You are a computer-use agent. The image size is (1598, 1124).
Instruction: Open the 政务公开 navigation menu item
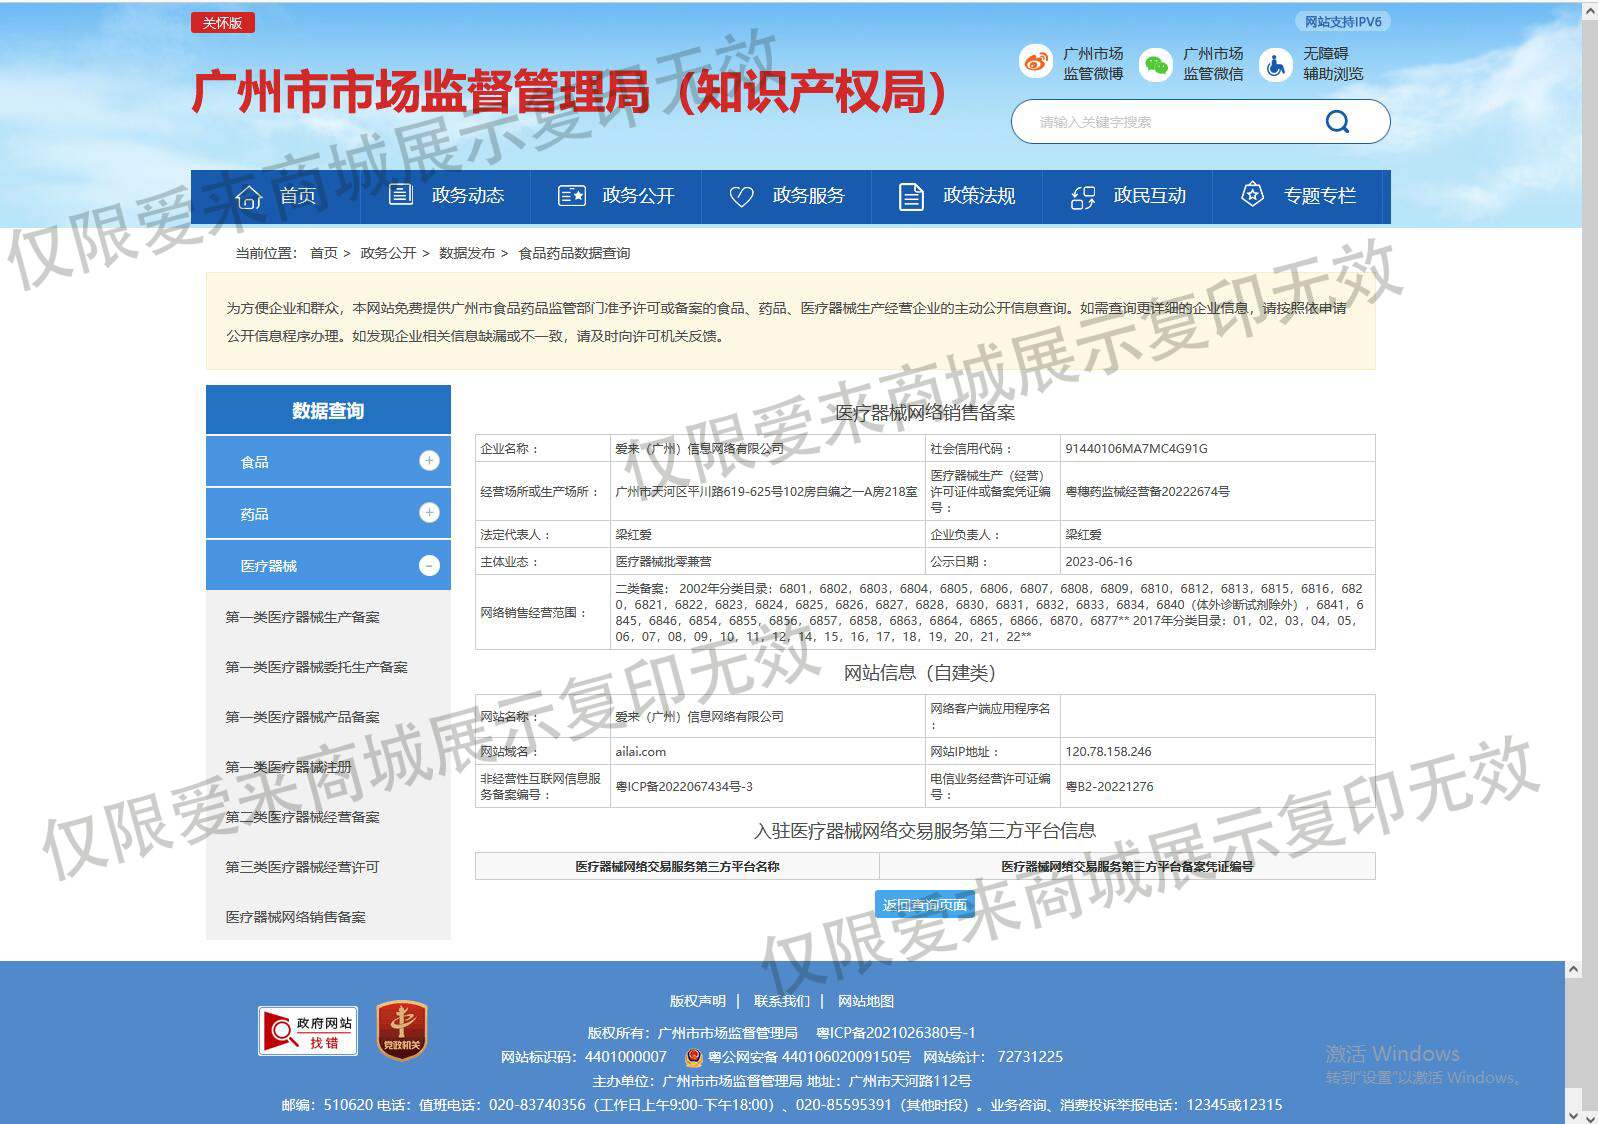click(616, 196)
